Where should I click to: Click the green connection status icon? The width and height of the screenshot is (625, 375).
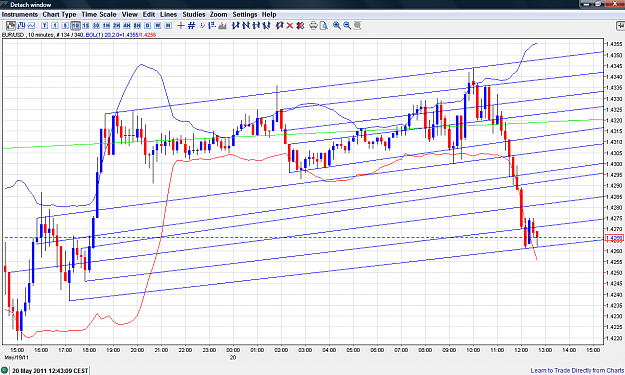4,371
